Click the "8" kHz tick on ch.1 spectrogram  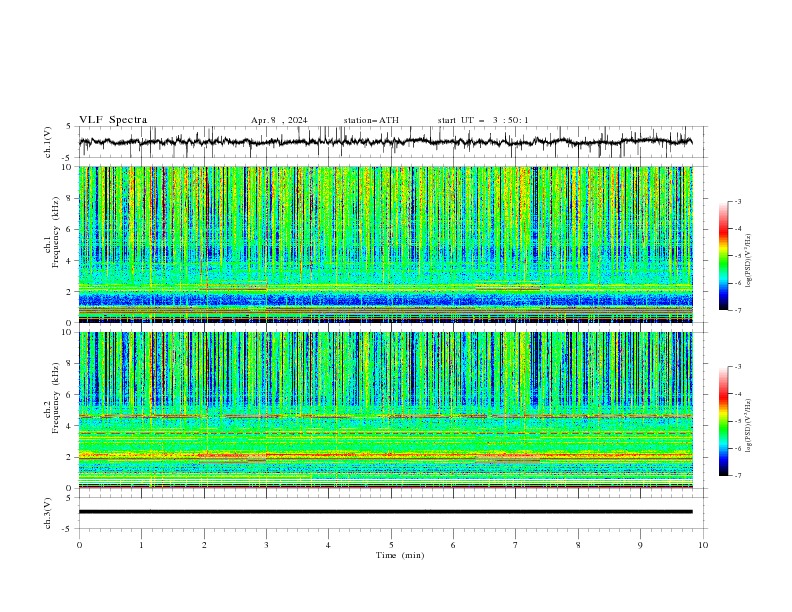coord(71,198)
